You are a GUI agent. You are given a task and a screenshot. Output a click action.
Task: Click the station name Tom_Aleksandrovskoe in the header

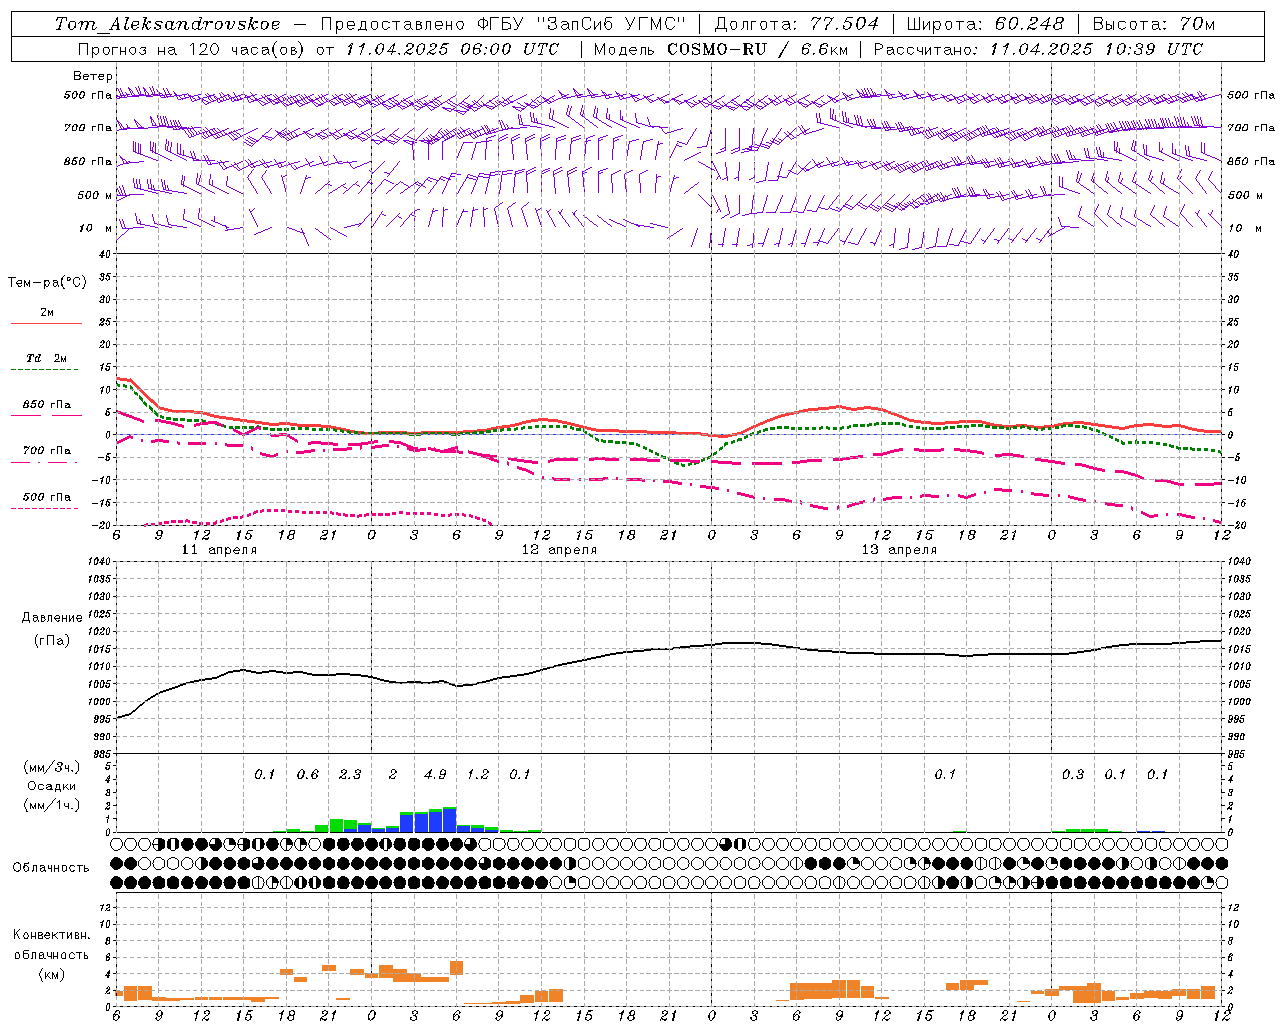168,24
